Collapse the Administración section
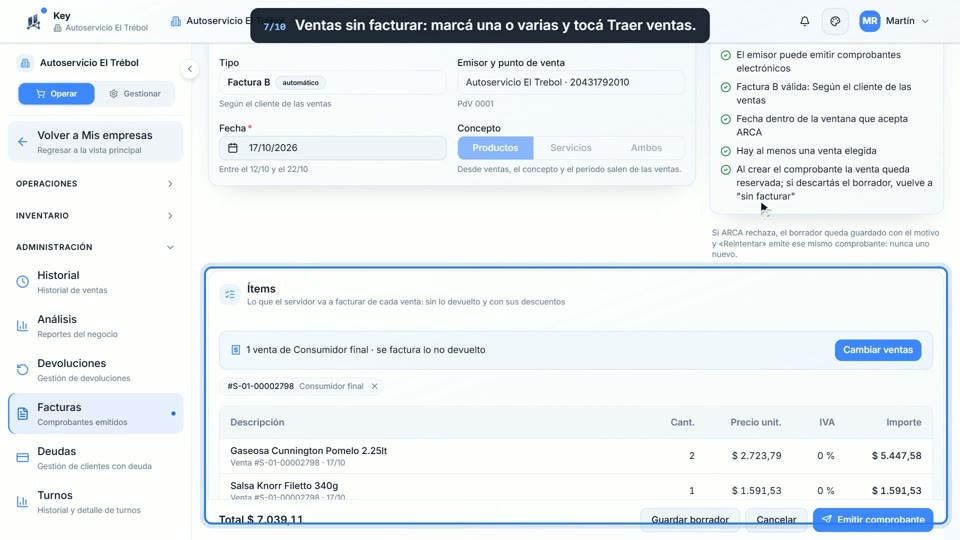The width and height of the screenshot is (960, 540). [95, 247]
